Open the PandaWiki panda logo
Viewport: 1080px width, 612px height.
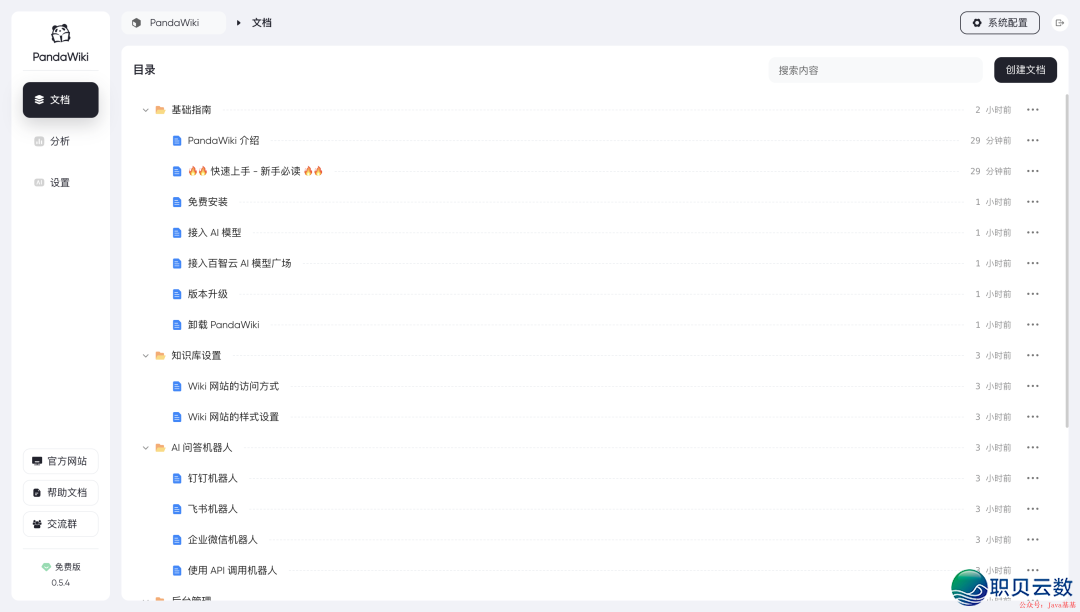point(61,33)
